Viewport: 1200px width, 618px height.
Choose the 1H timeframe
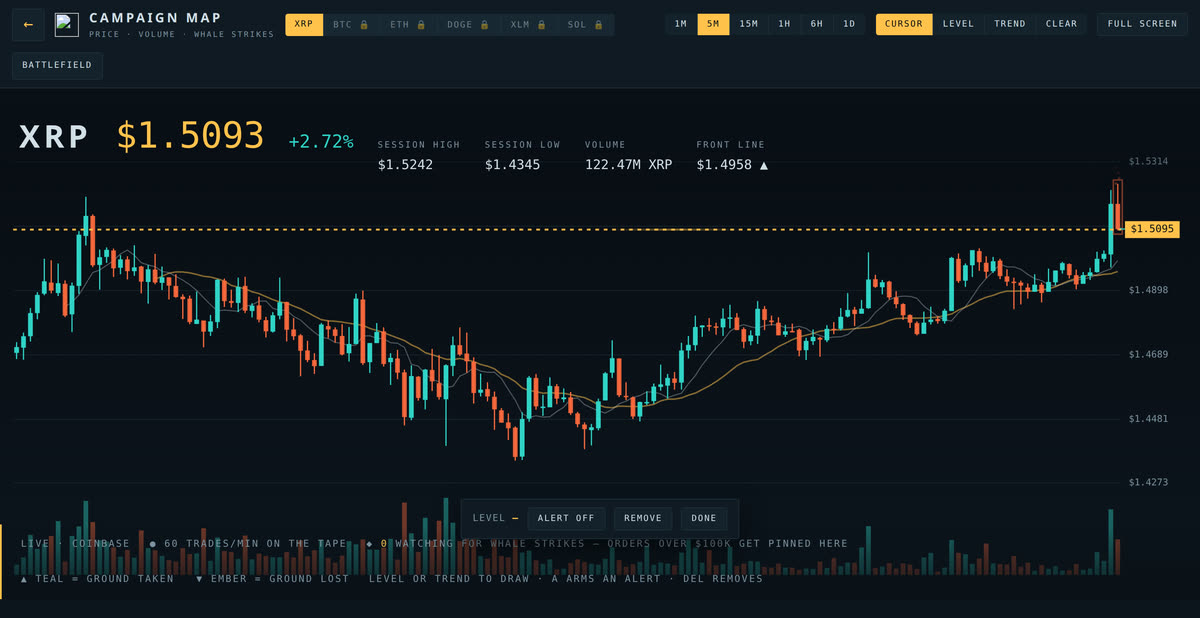[x=784, y=24]
